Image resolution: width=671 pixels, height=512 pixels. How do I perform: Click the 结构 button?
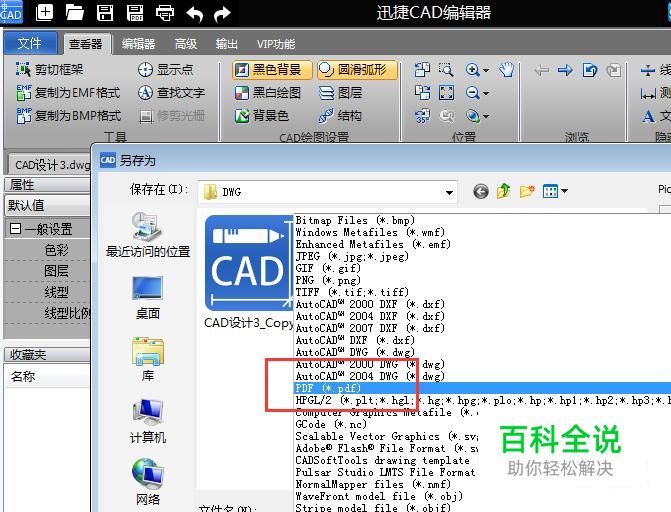pos(341,116)
